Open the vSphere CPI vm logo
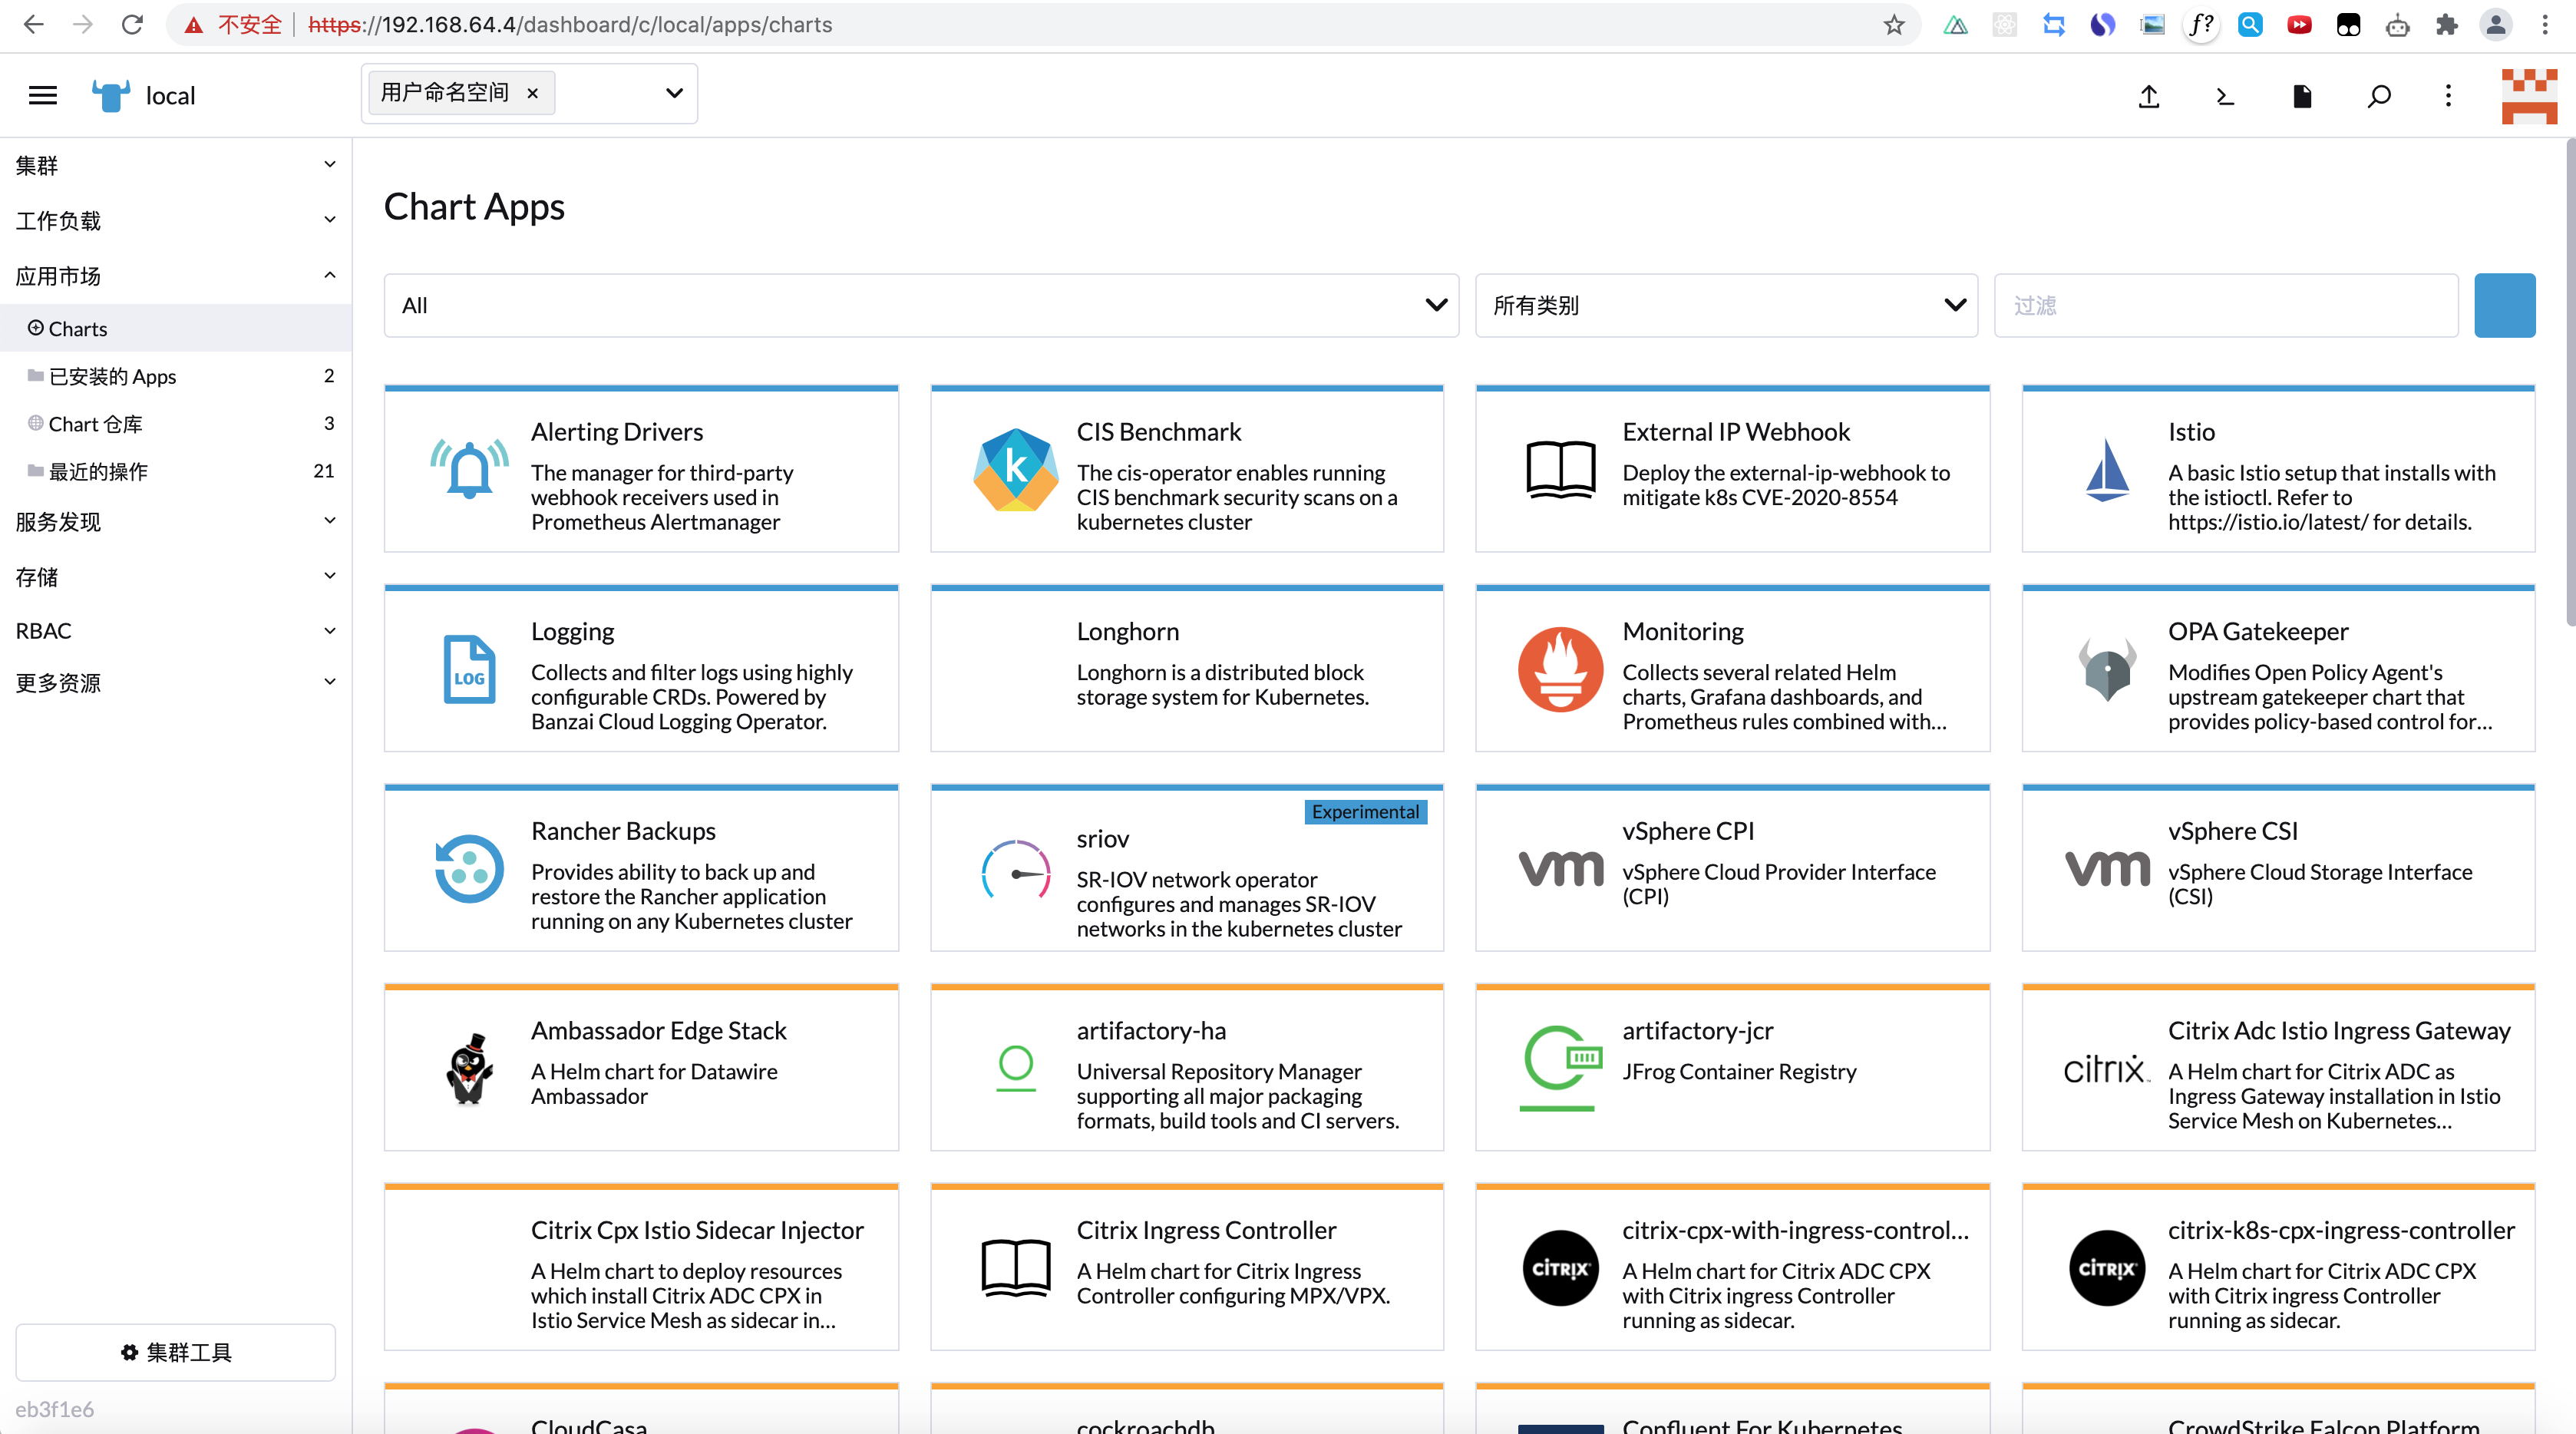The height and width of the screenshot is (1434, 2576). click(x=1560, y=868)
